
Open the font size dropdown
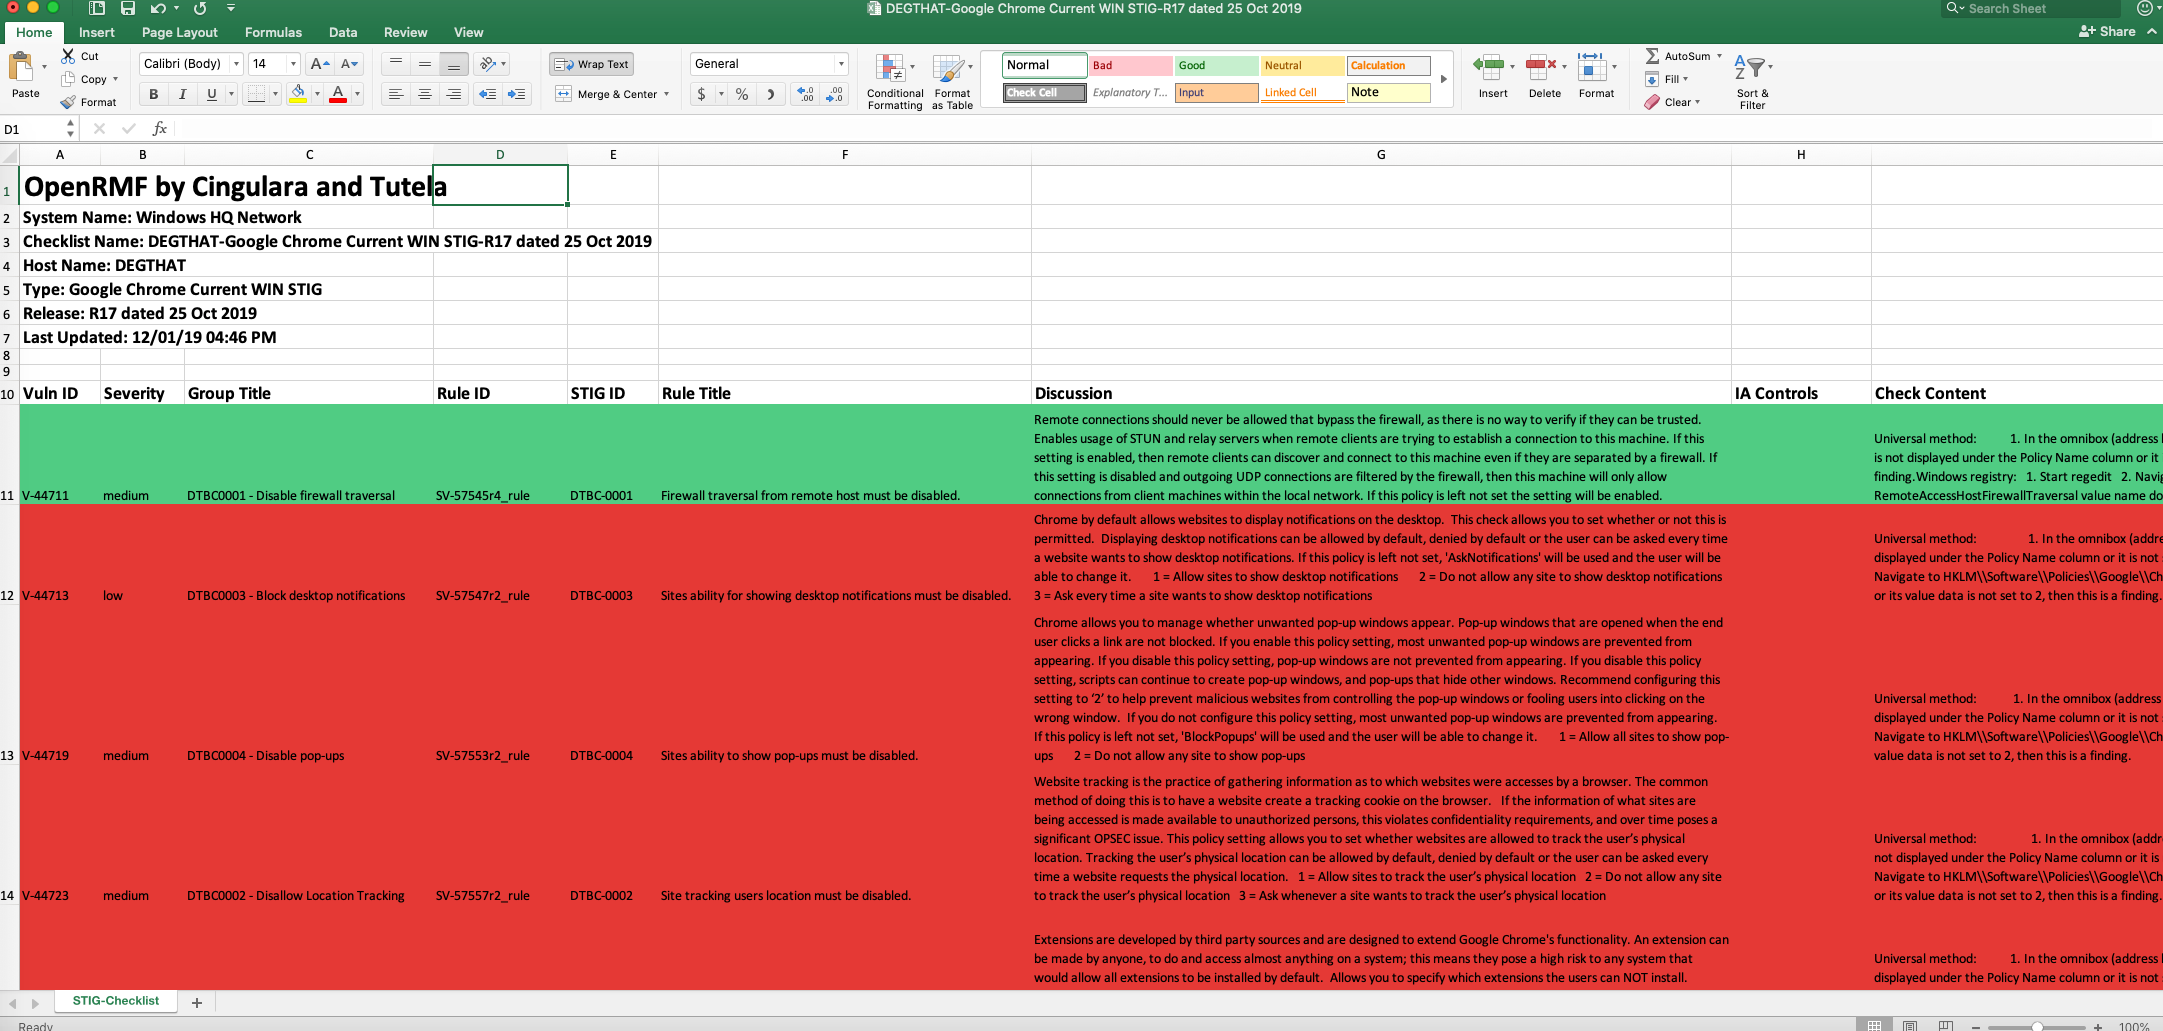[x=293, y=64]
